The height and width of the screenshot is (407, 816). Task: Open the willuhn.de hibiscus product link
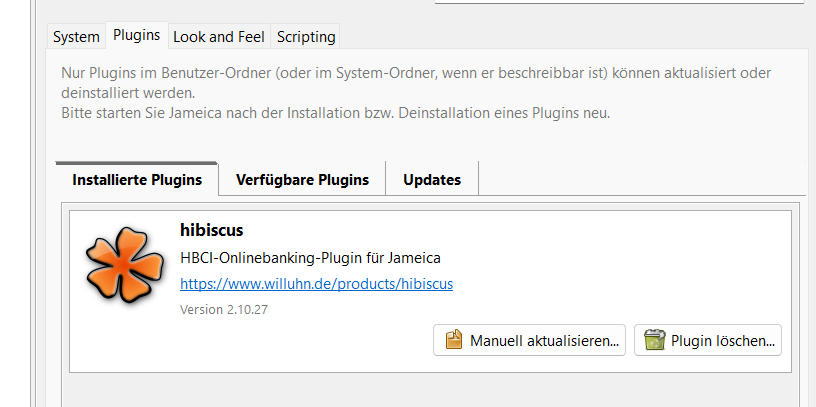click(316, 284)
